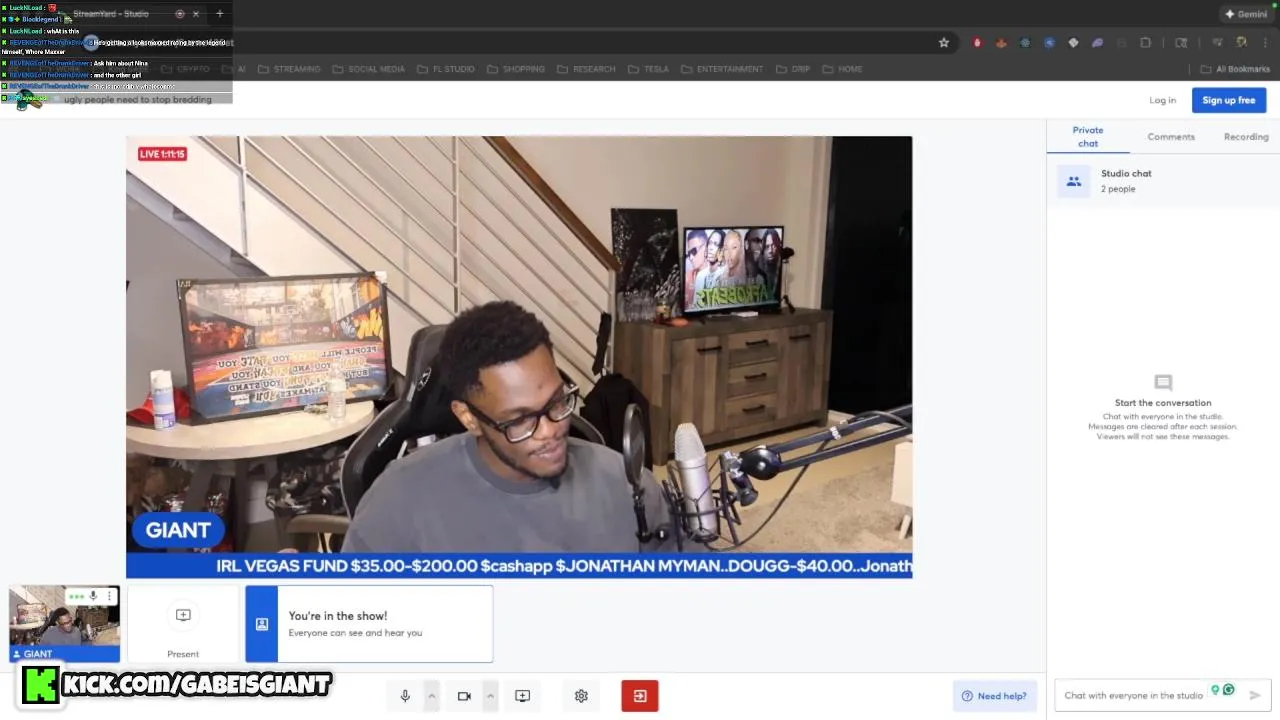Open the Studio chat conversation row
This screenshot has width=1280, height=720.
(x=1163, y=181)
